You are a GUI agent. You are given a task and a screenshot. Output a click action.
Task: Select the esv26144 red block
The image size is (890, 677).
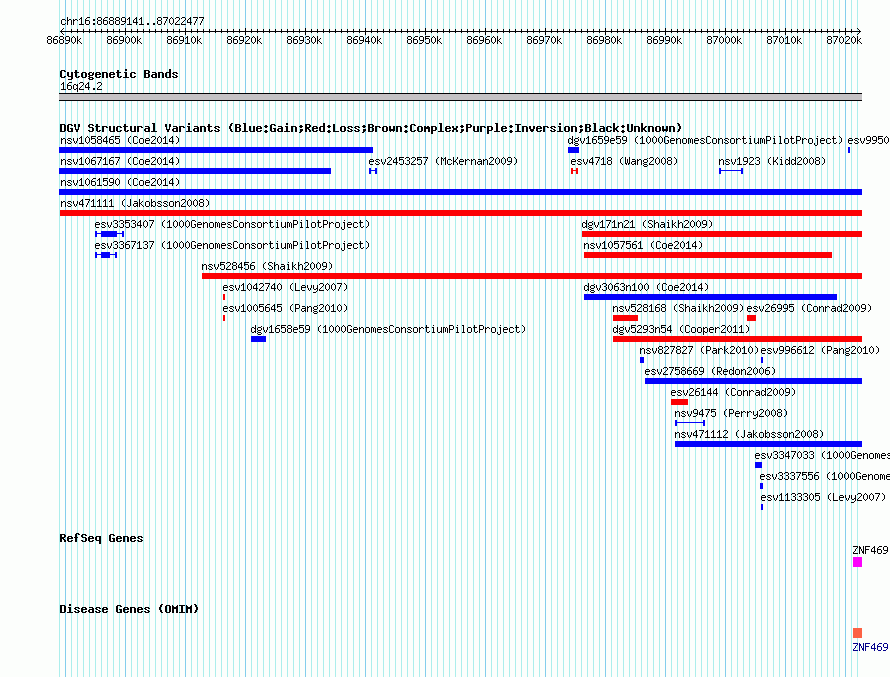[x=679, y=402]
